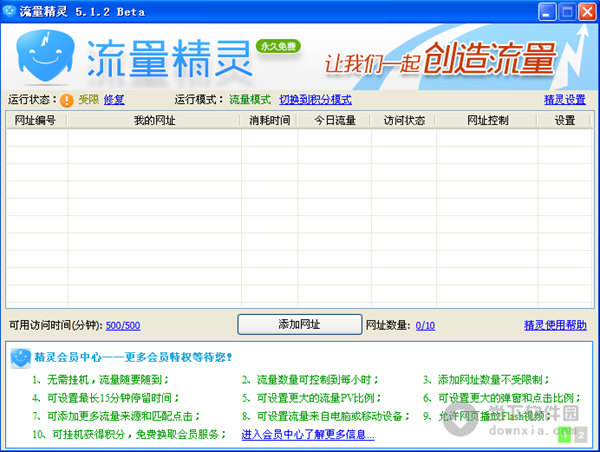
Task: Click perk text 可设置更大的流量PV比例
Action: [316, 398]
